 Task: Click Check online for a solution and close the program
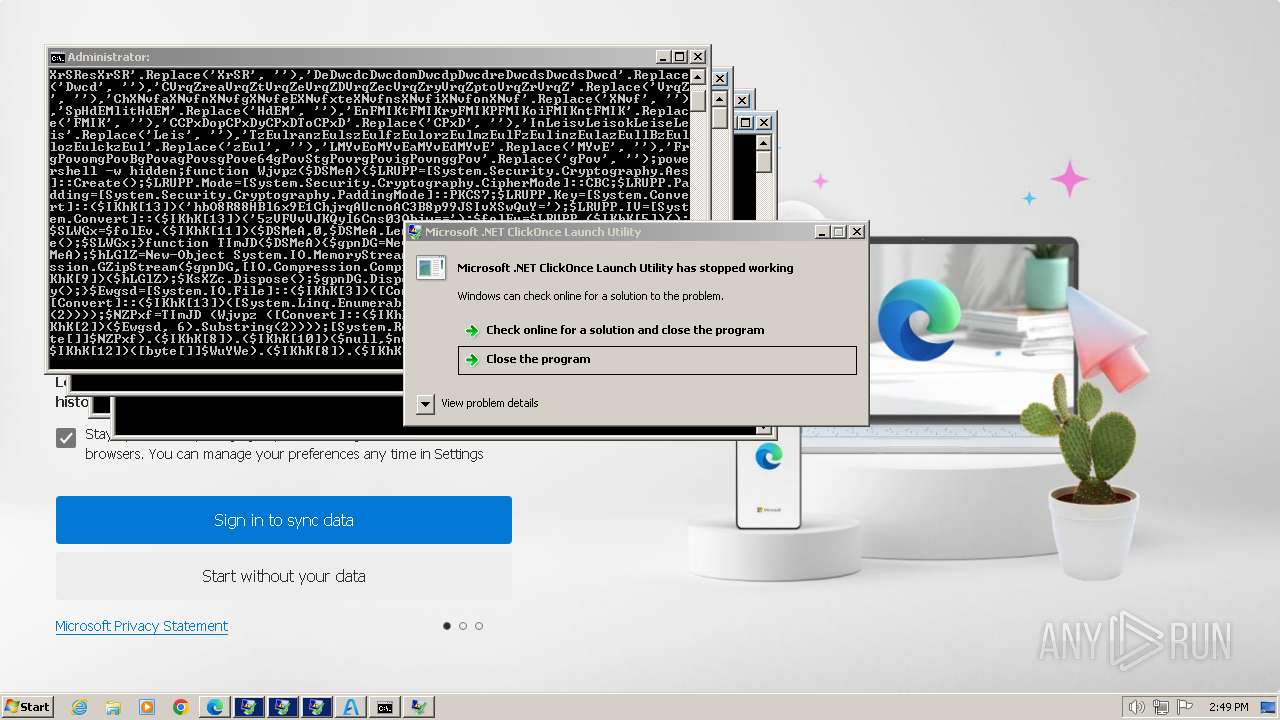coord(625,330)
